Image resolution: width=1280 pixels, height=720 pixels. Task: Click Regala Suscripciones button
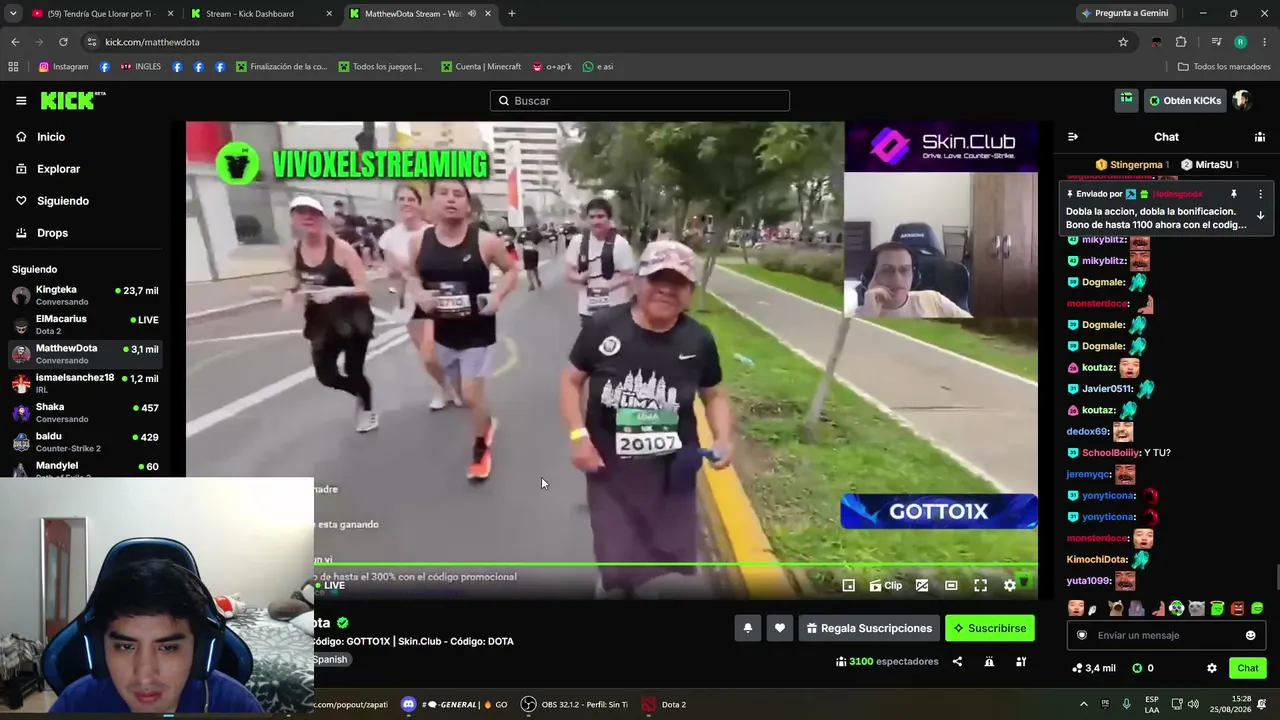[869, 628]
